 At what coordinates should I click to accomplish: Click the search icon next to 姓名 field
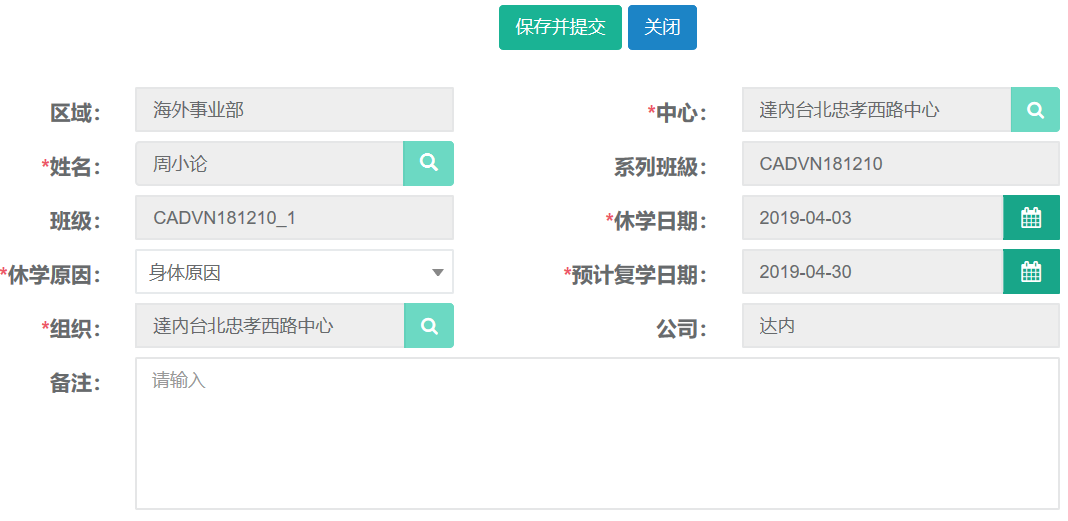point(428,164)
